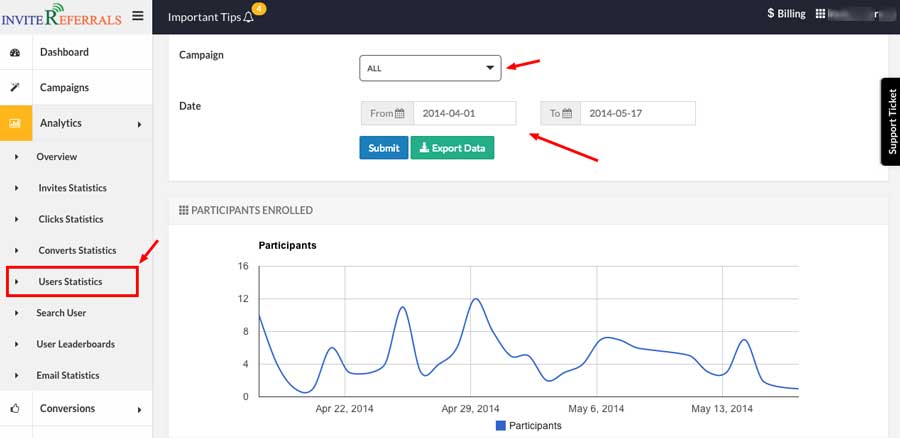
Task: Open Users Statistics page
Action: tap(71, 282)
